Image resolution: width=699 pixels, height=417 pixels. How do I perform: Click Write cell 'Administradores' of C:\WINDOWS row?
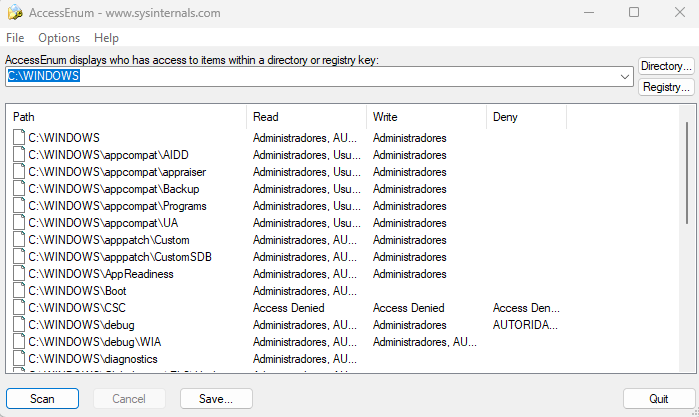pos(410,138)
